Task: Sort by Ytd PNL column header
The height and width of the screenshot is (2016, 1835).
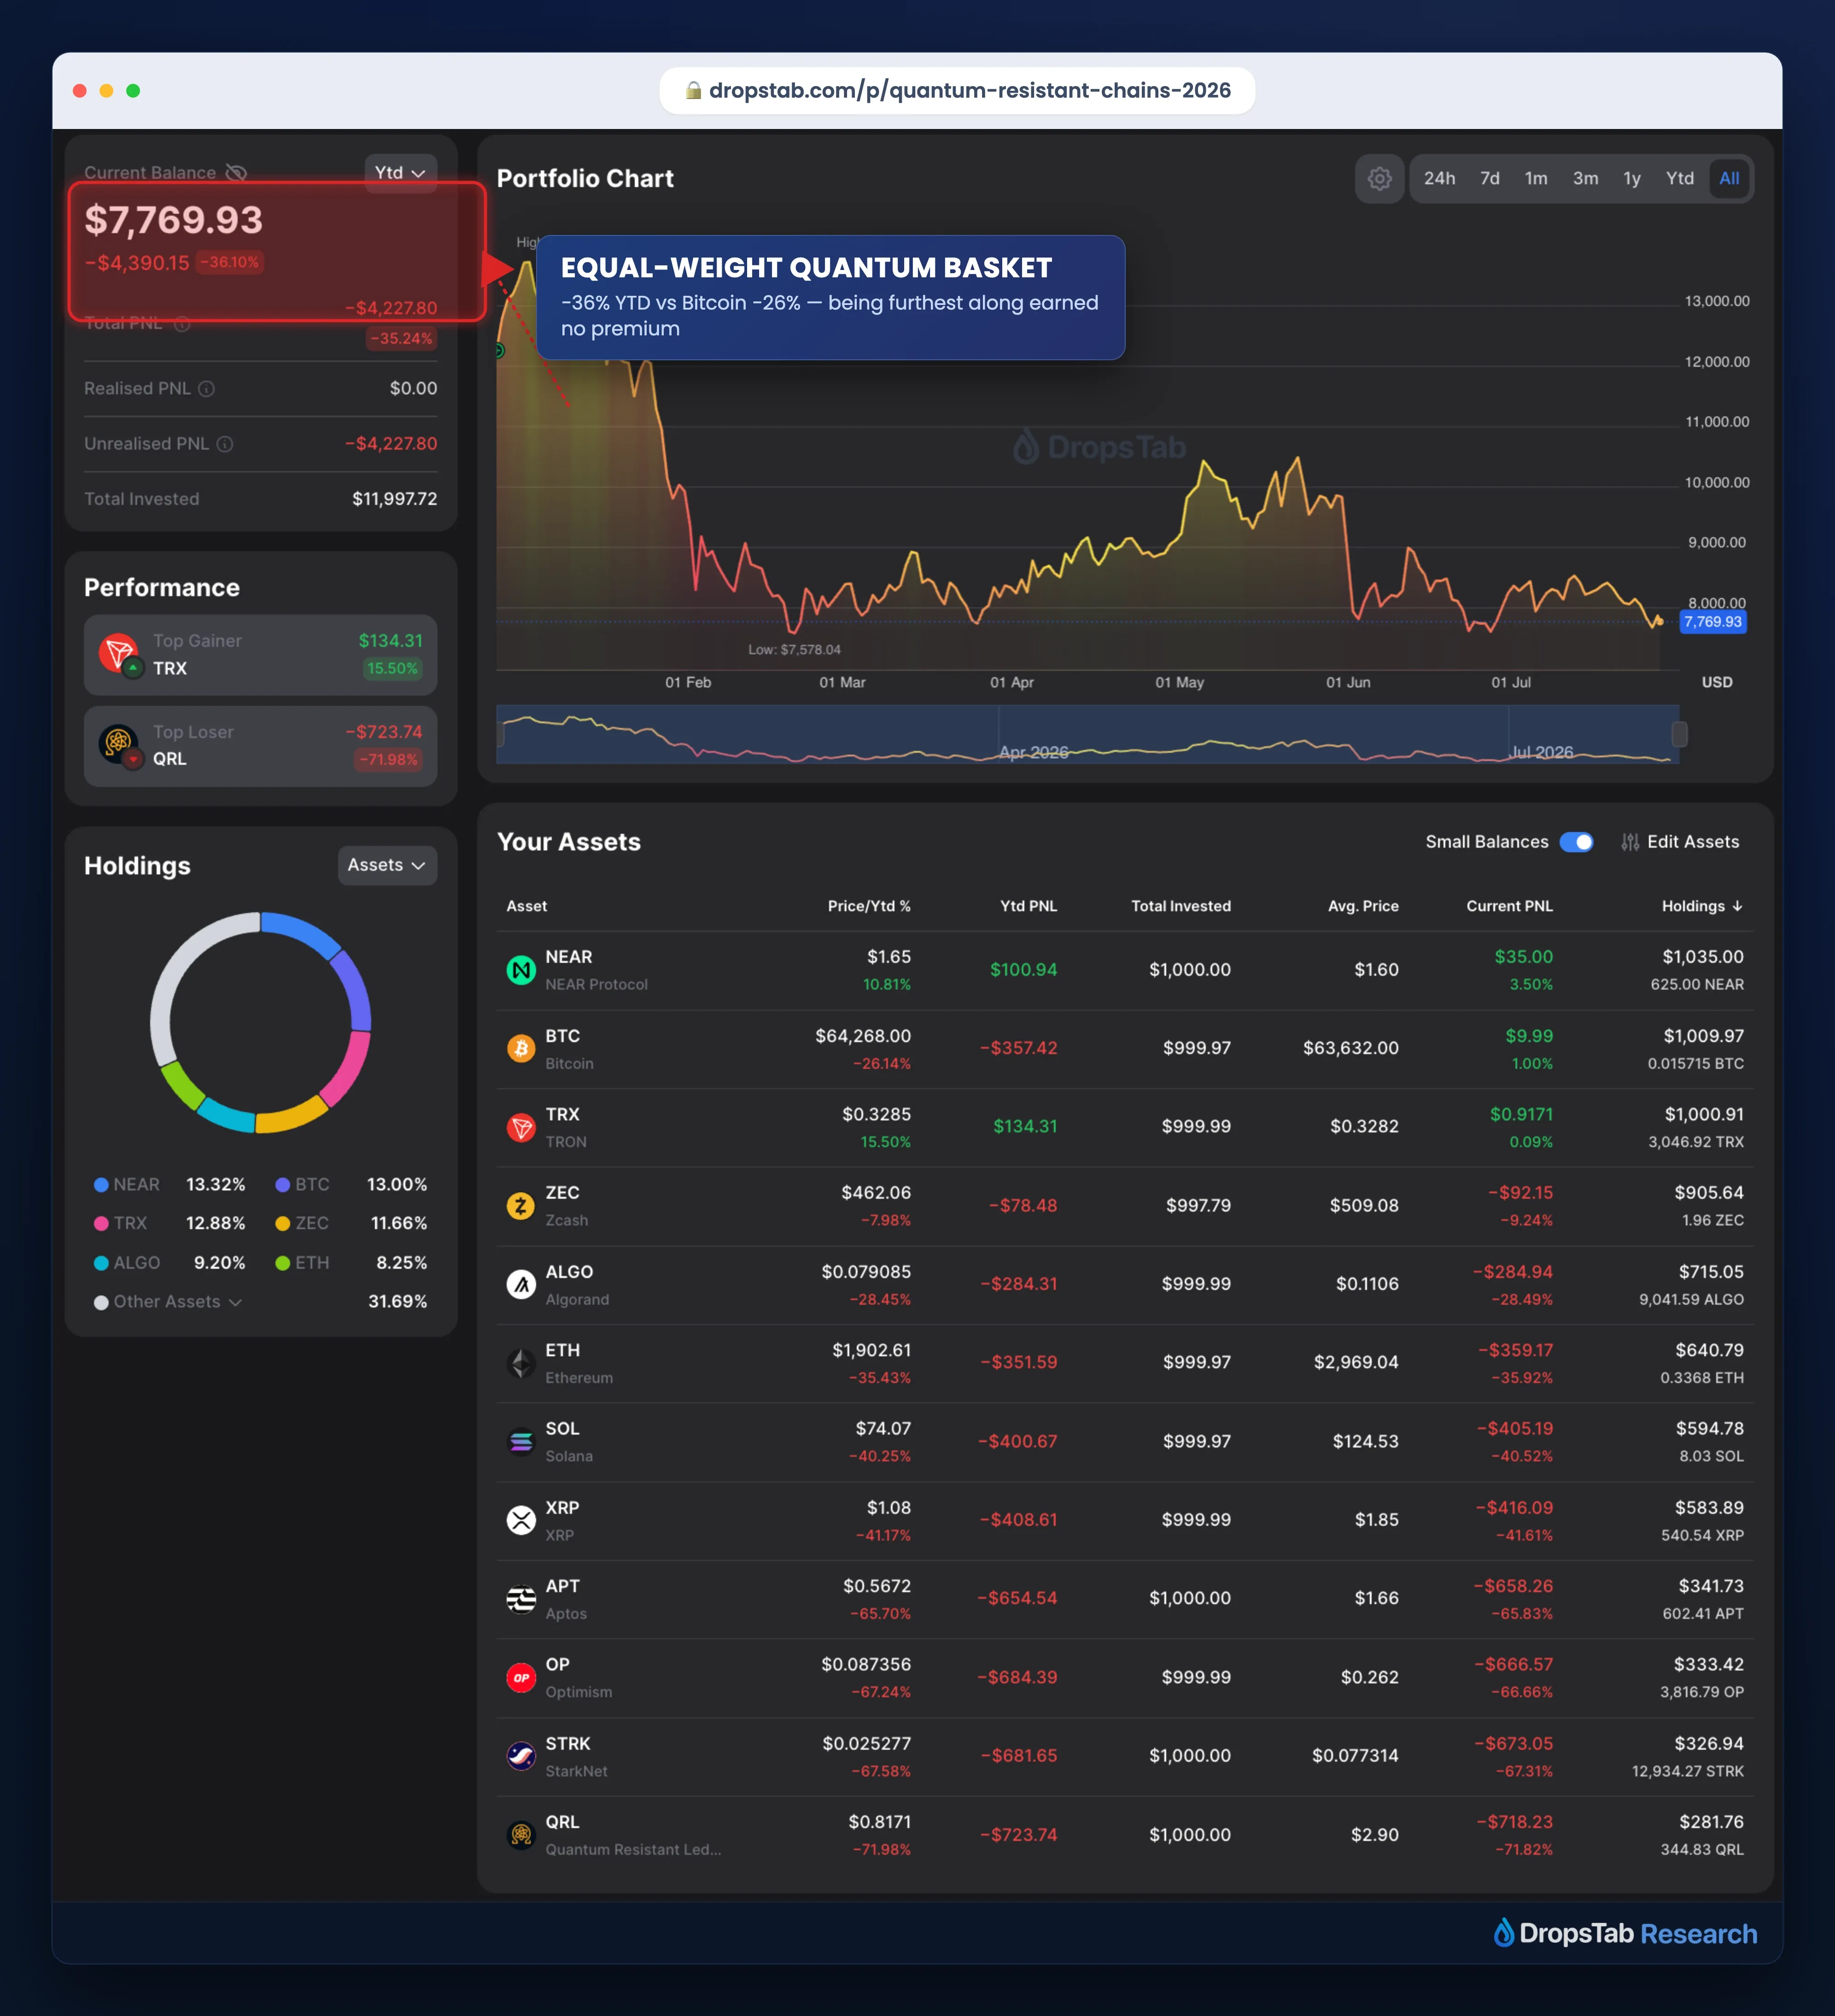Action: 1028,906
